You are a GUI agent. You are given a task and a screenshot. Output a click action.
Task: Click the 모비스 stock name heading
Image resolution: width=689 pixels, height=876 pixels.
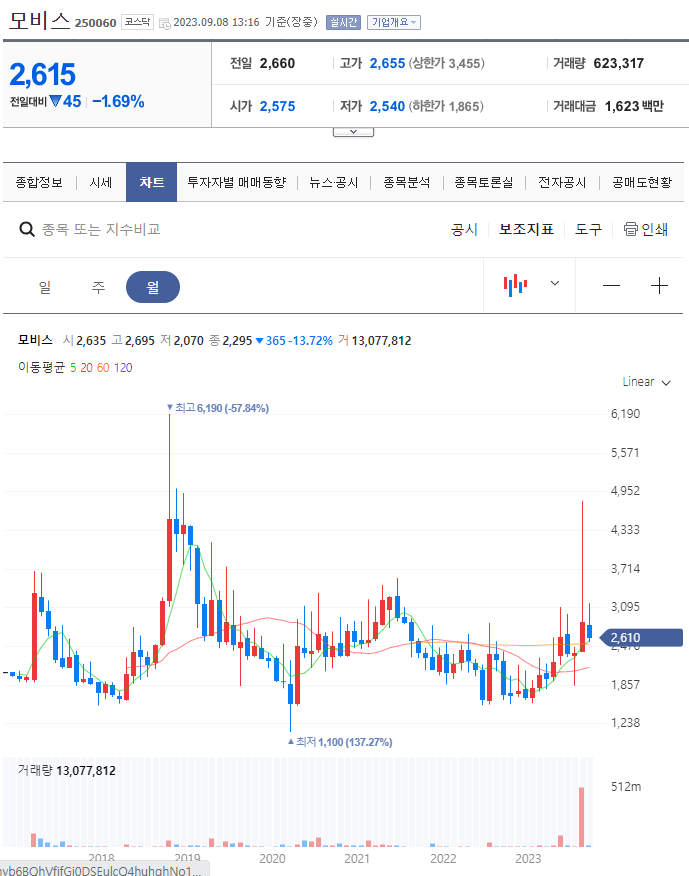[39, 20]
